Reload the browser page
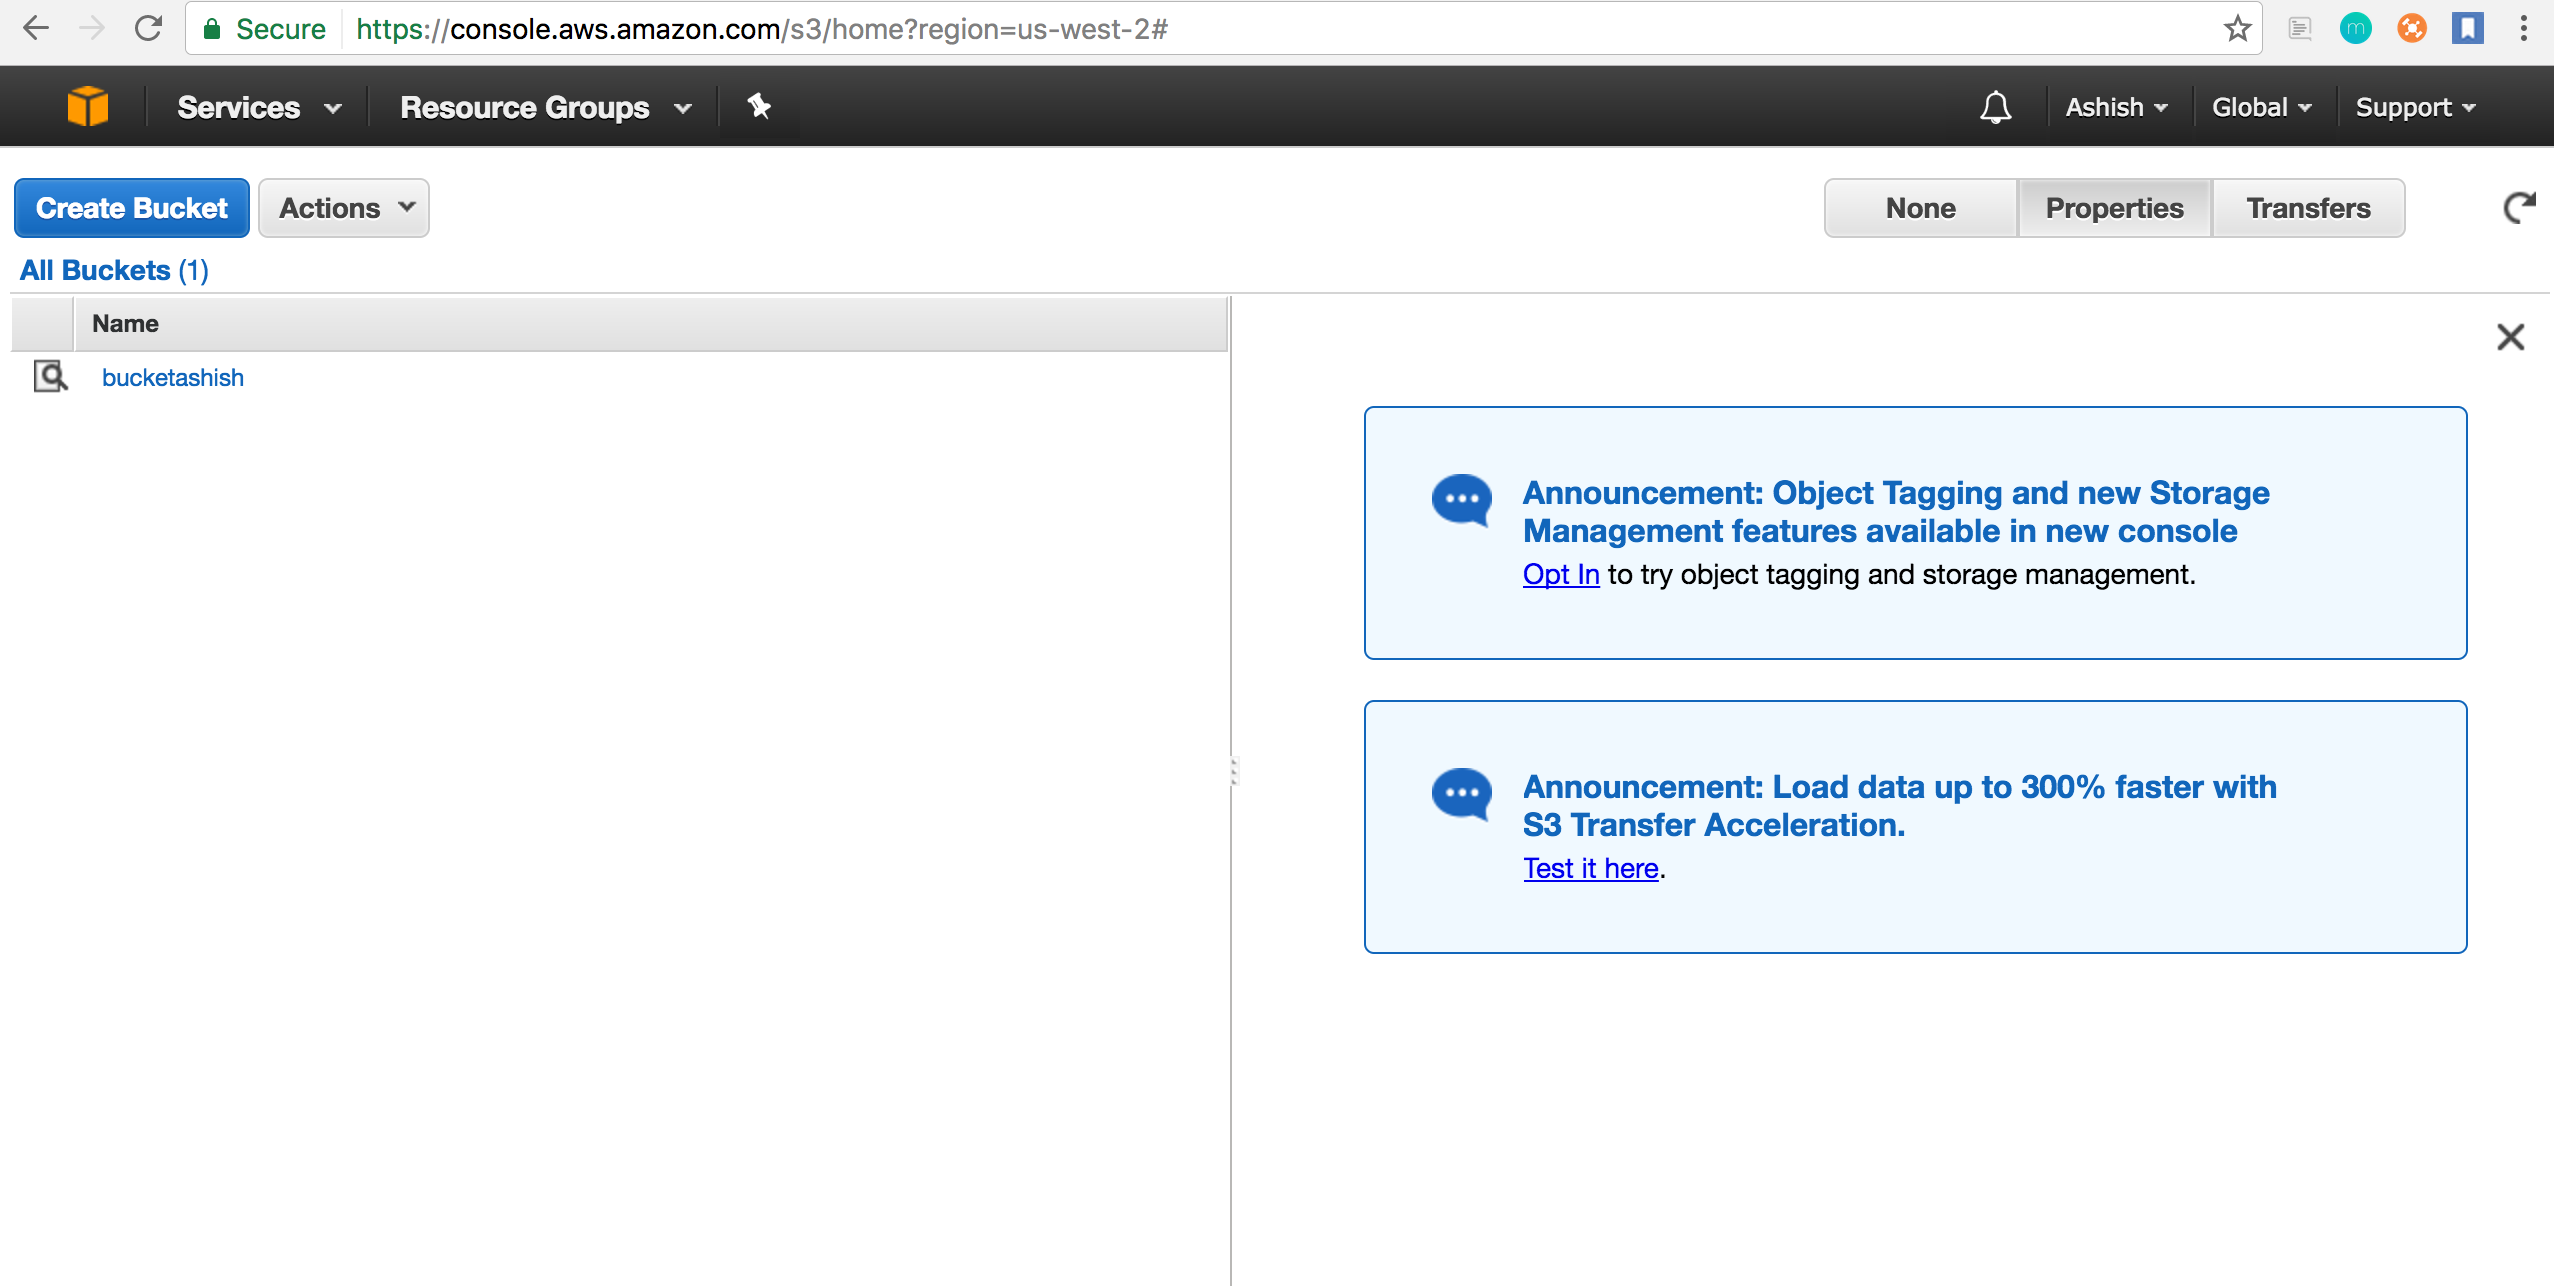Viewport: 2554px width, 1286px height. [148, 28]
